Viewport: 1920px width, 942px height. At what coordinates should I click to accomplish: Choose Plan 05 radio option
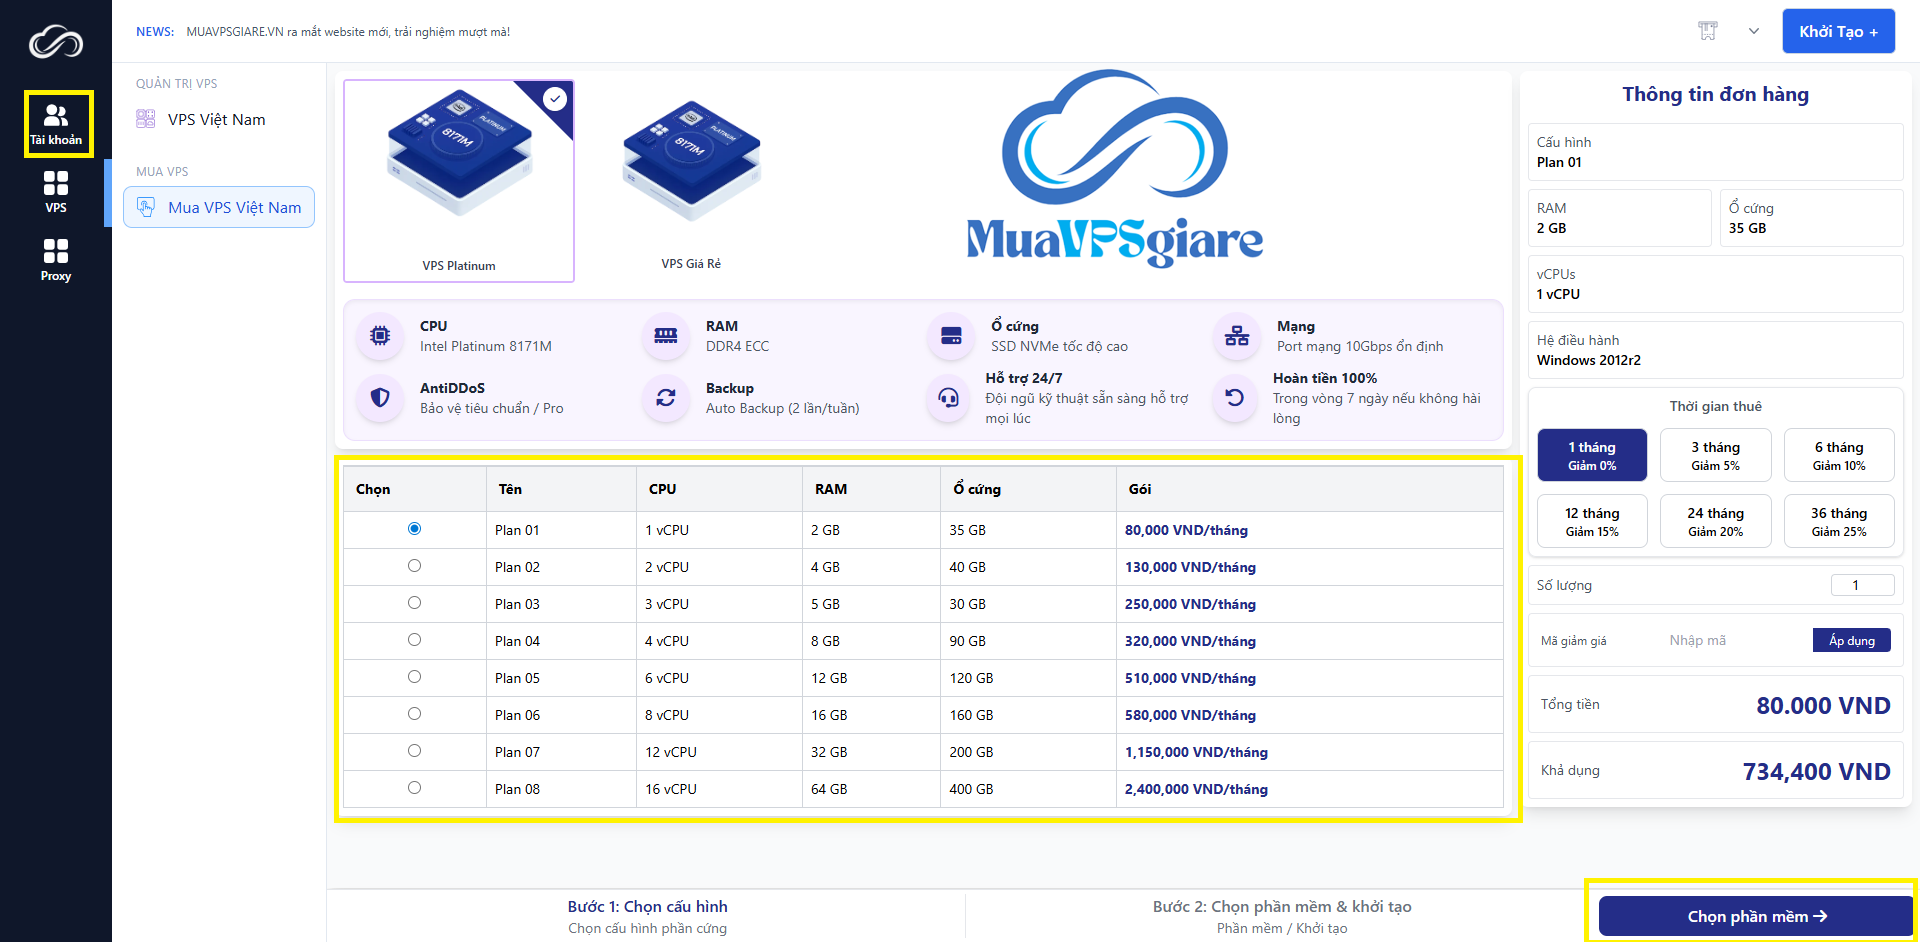tap(414, 677)
